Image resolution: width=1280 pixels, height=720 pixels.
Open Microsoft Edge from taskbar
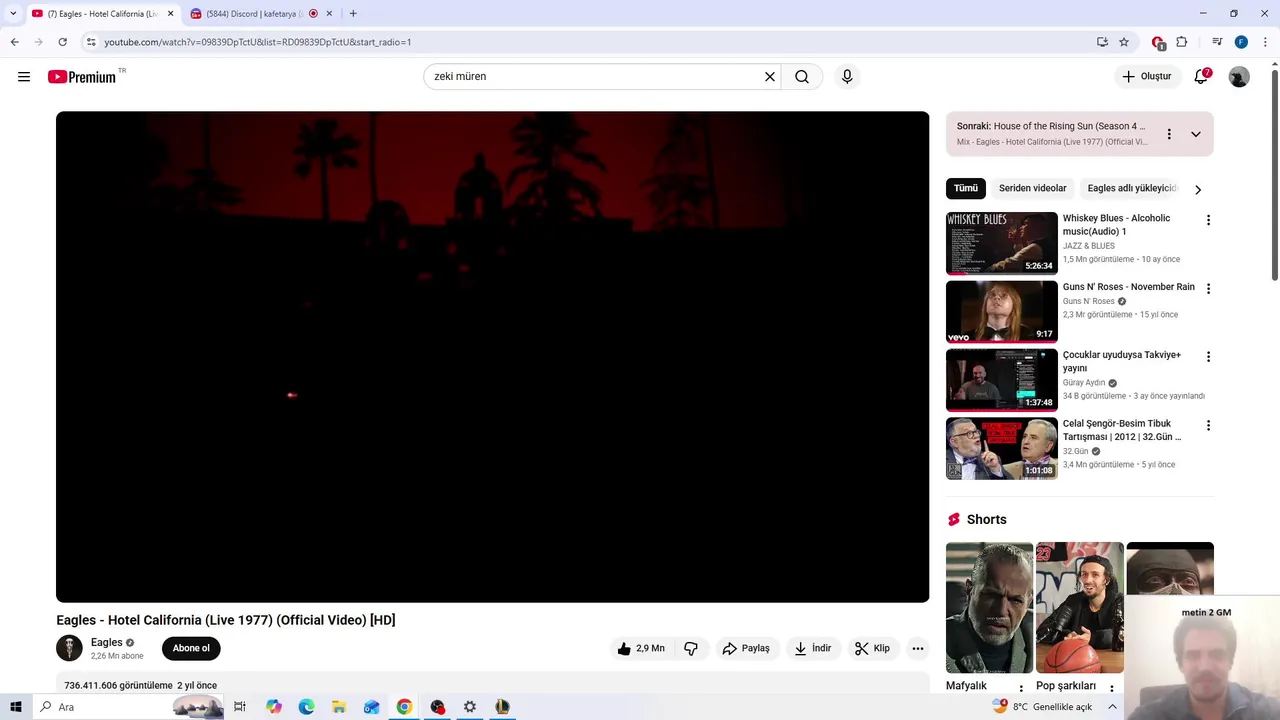(306, 707)
